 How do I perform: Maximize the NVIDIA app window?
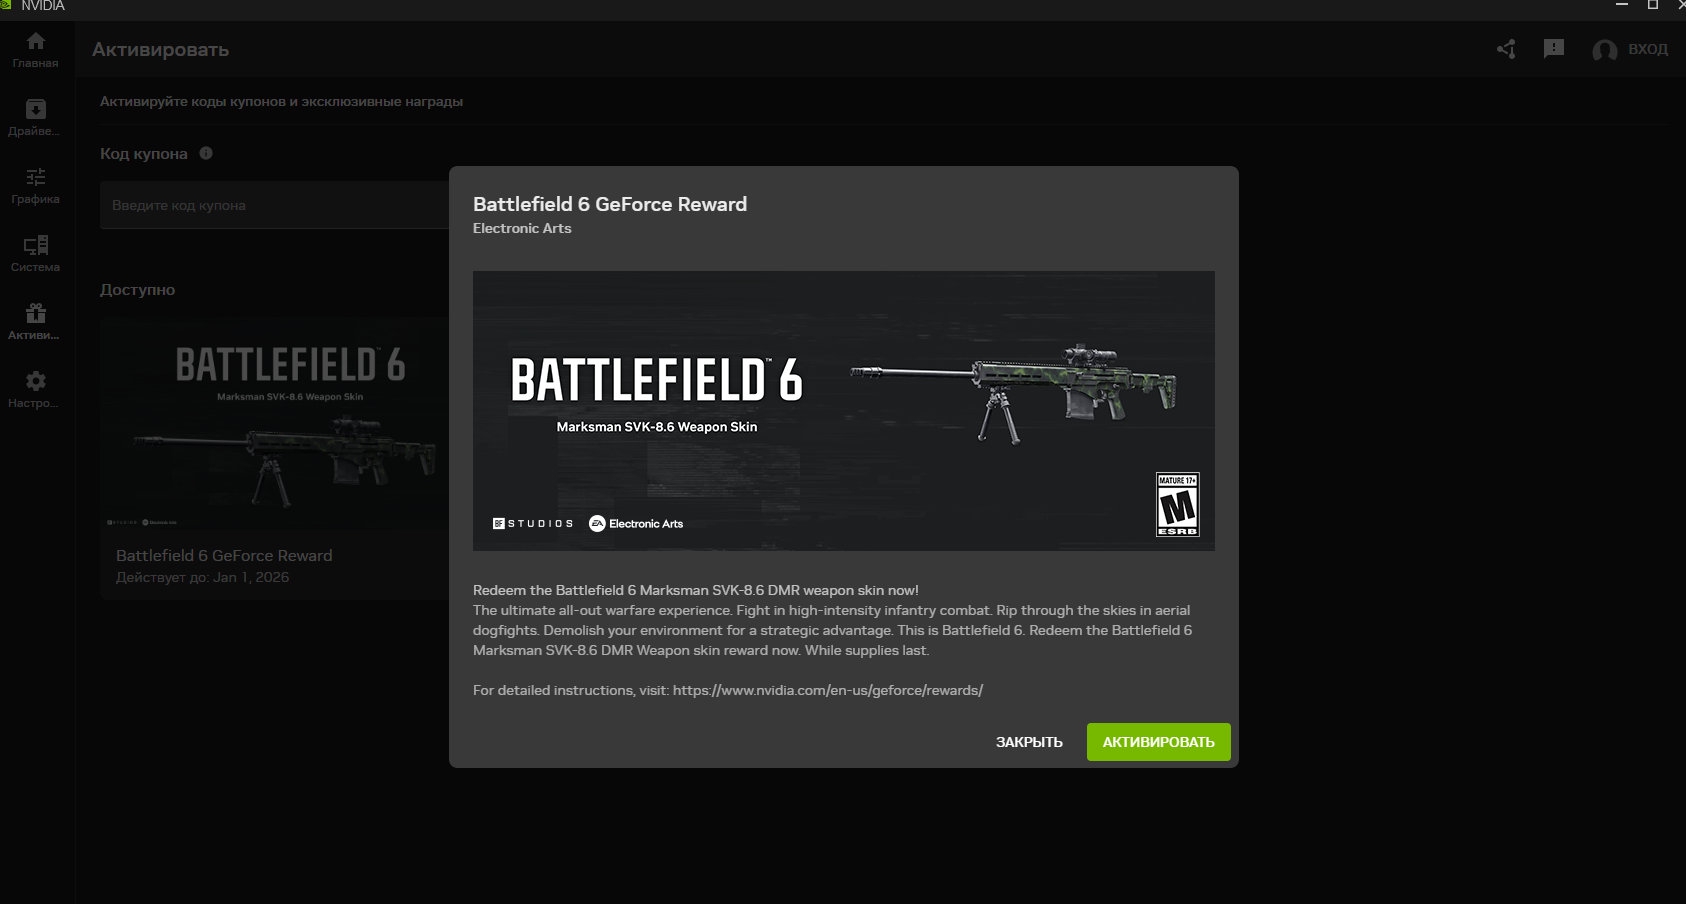coord(1653,5)
